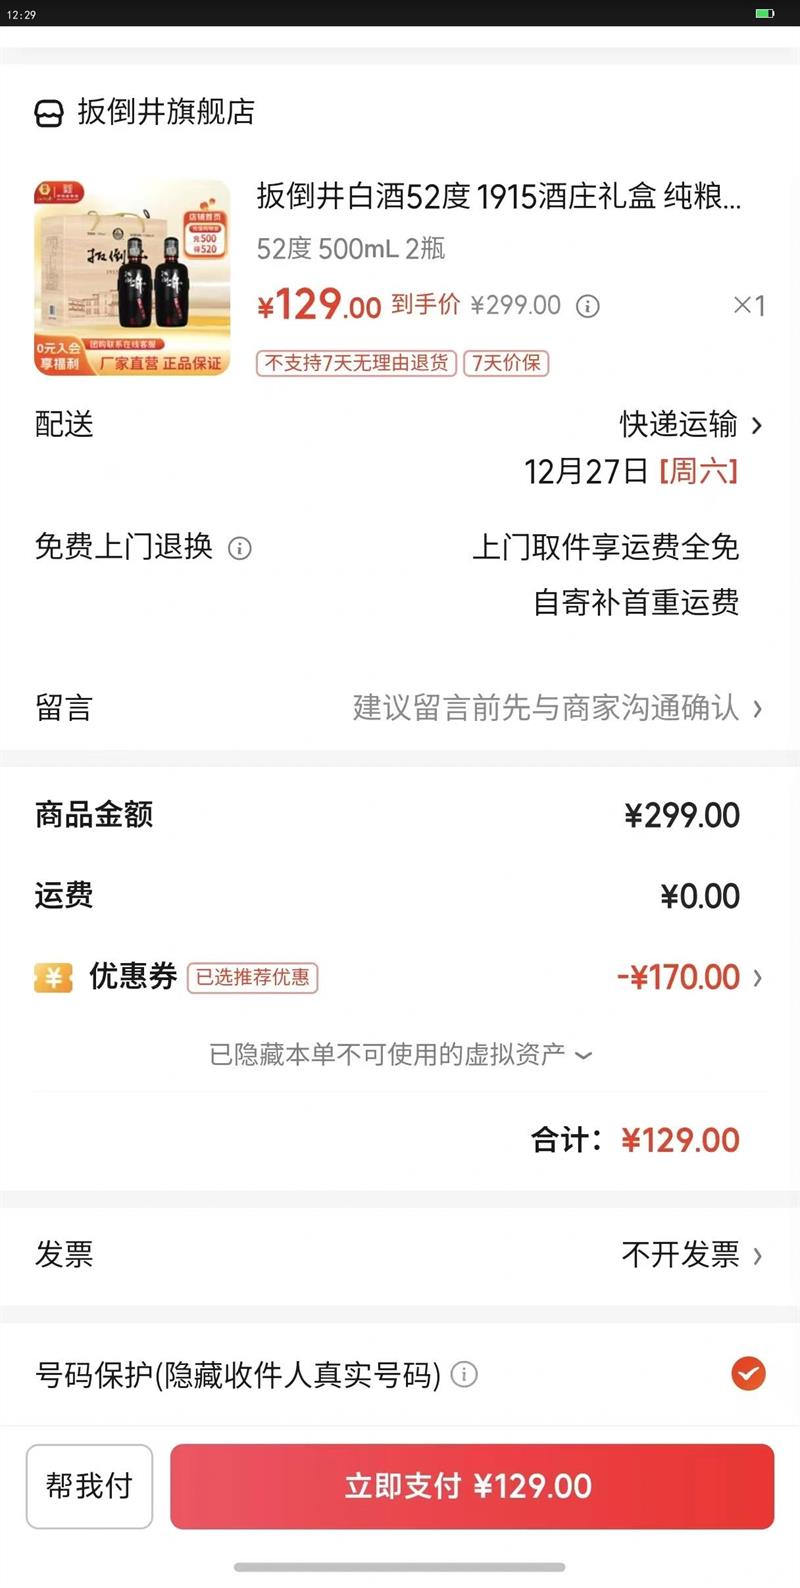Tap the 帮我付 button
This screenshot has width=800, height=1588.
coord(89,1486)
